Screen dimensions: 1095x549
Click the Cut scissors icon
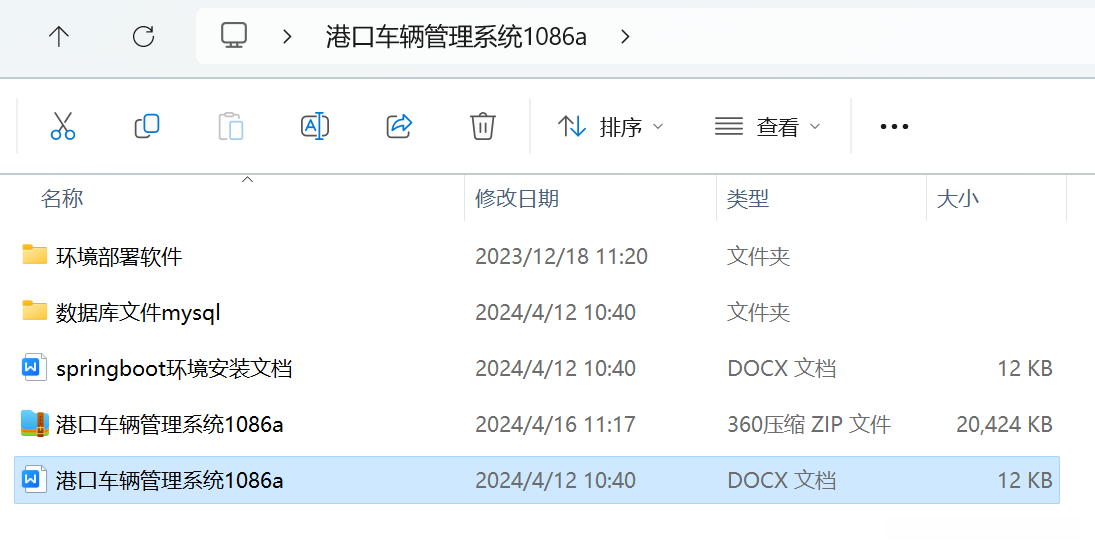pyautogui.click(x=62, y=126)
